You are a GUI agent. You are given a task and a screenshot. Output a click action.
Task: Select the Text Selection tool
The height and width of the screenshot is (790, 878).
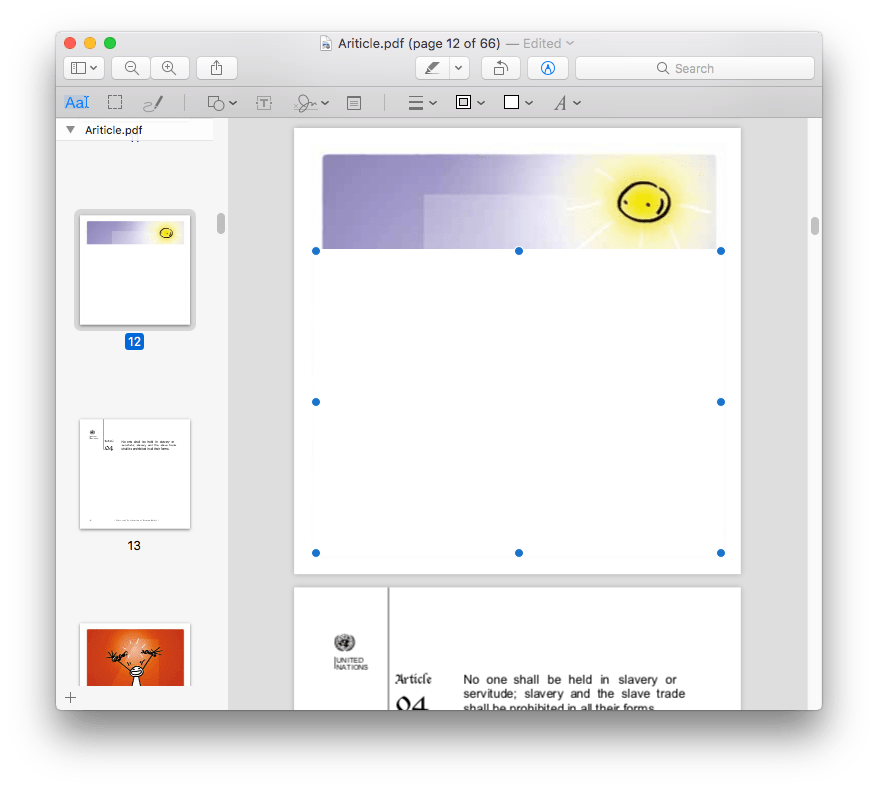(77, 102)
